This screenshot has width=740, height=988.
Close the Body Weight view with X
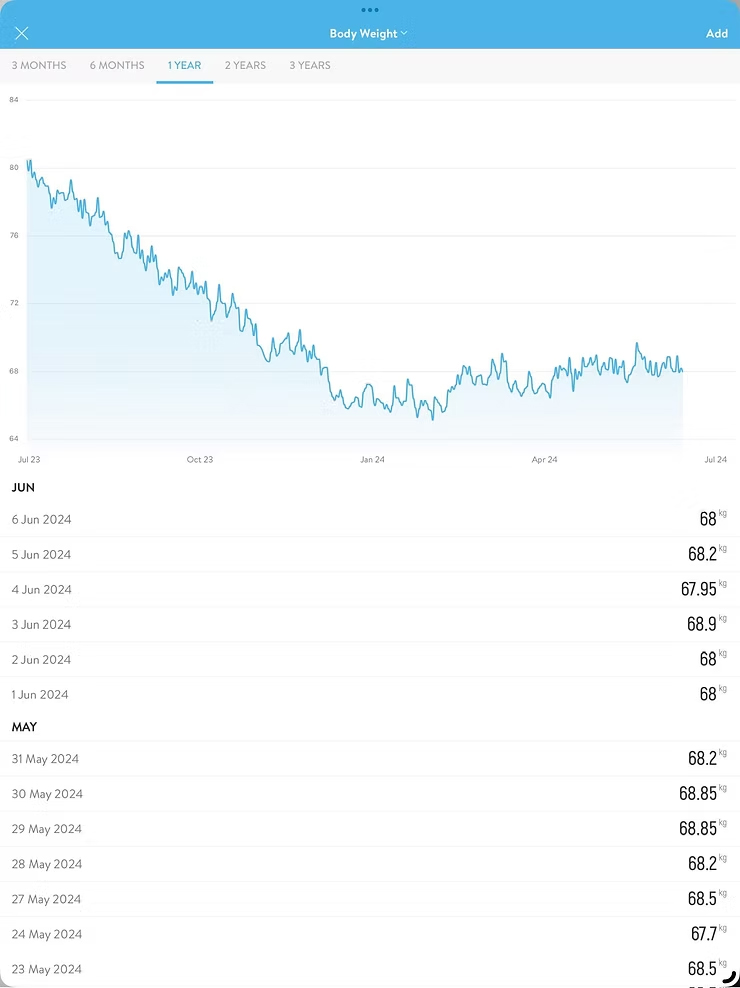coord(21,33)
